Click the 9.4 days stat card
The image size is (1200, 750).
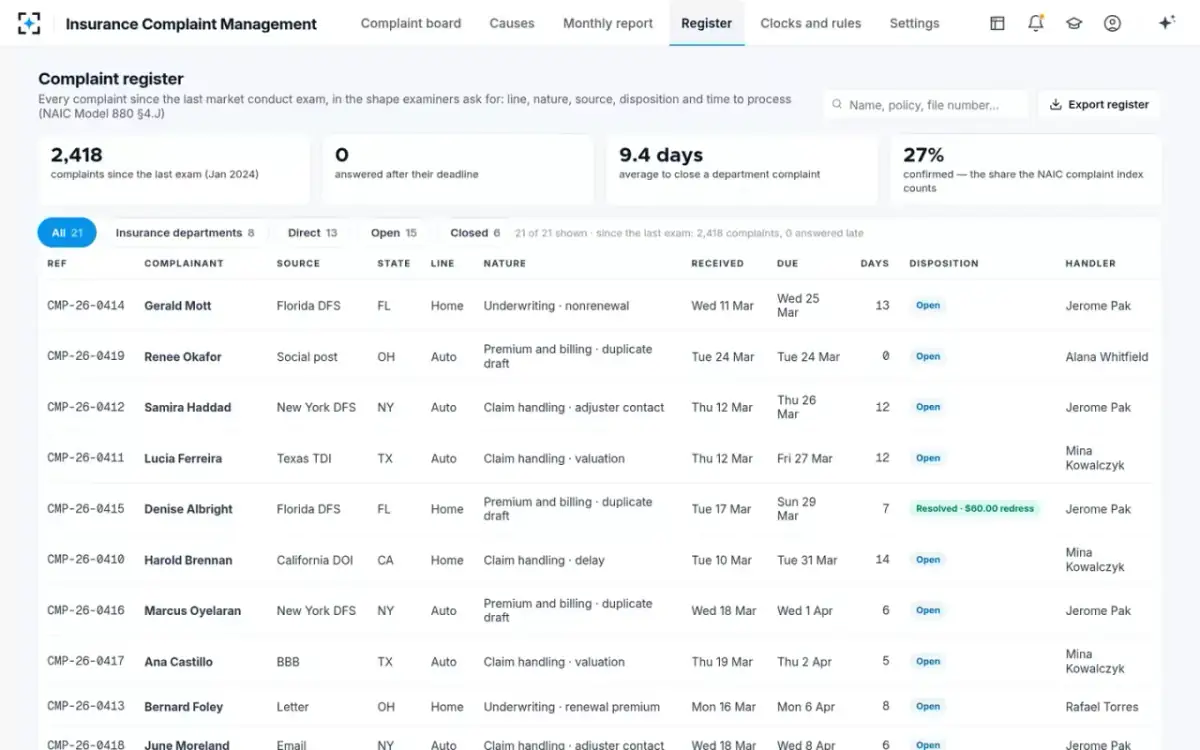point(742,170)
